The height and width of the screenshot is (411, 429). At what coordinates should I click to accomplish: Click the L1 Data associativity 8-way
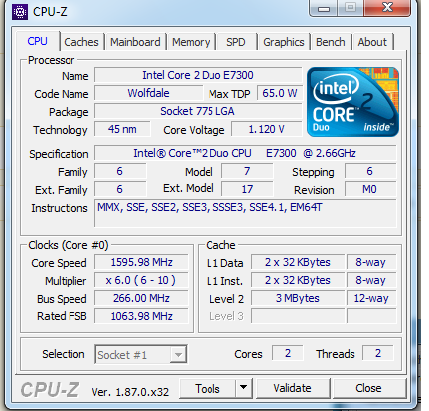coord(371,262)
